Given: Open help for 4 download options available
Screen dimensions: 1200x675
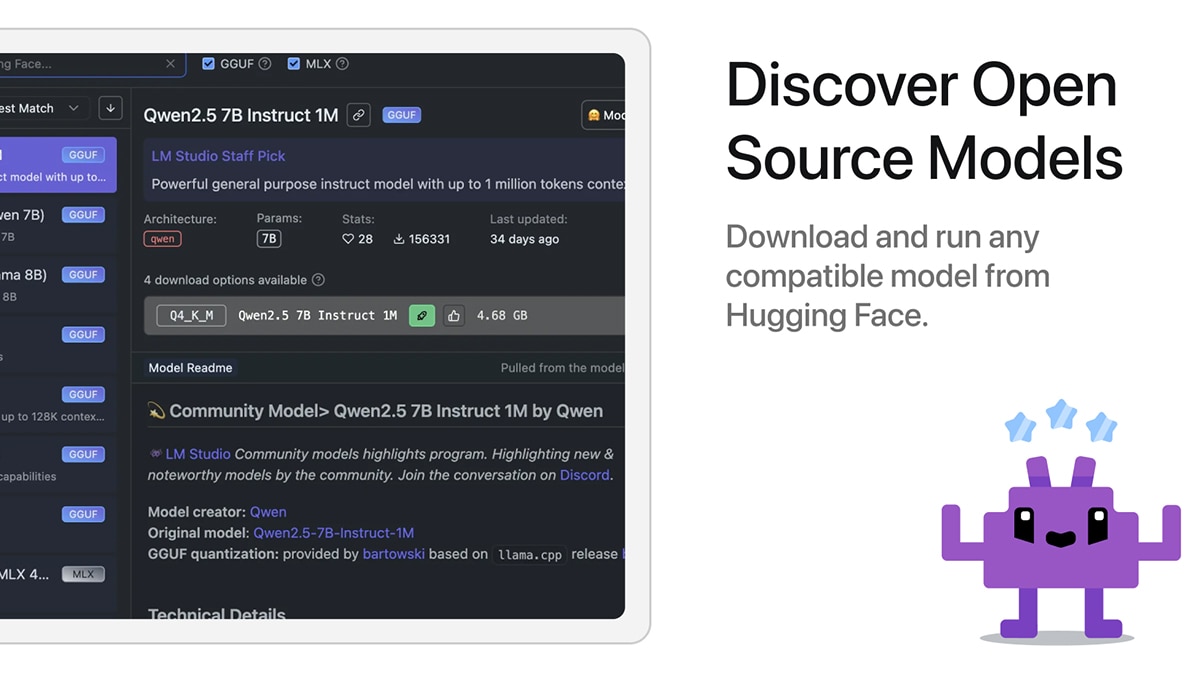Looking at the screenshot, I should (x=318, y=280).
